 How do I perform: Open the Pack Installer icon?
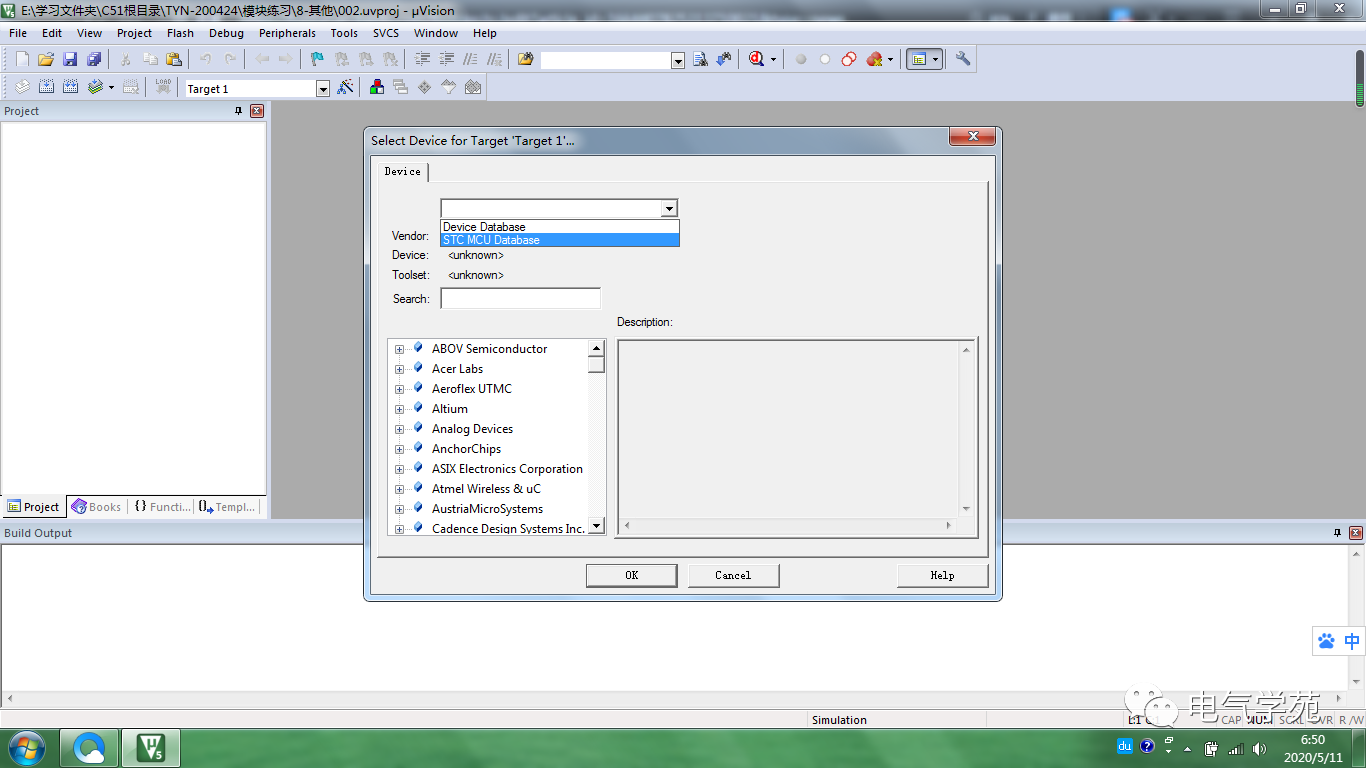pyautogui.click(x=473, y=87)
